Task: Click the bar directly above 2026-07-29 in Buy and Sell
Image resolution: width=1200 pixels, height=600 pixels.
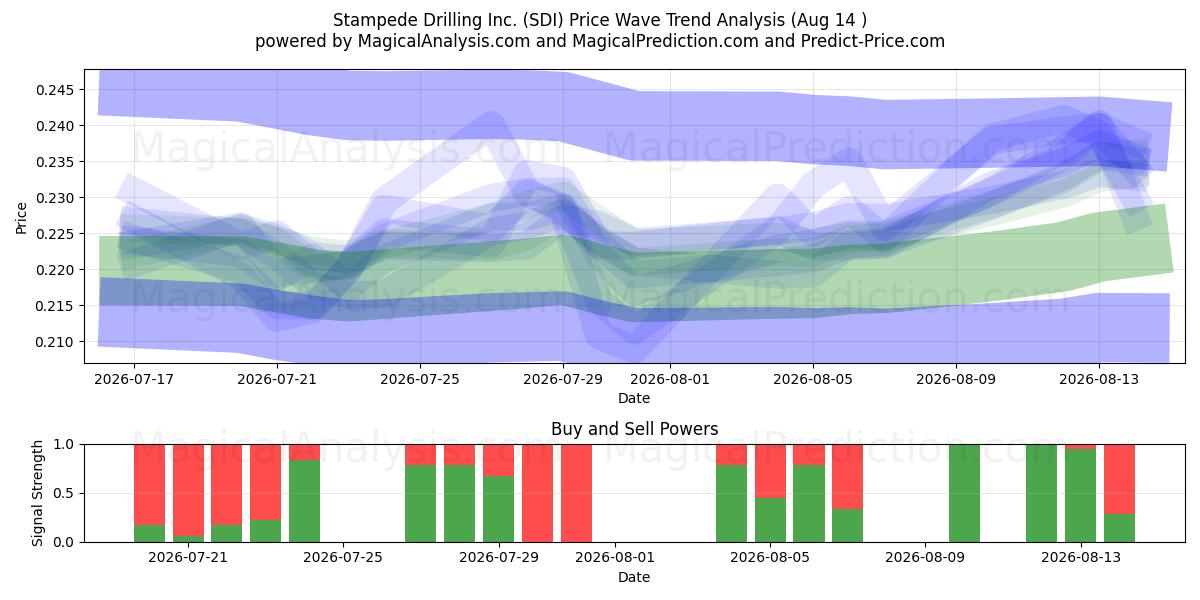Action: [x=498, y=493]
